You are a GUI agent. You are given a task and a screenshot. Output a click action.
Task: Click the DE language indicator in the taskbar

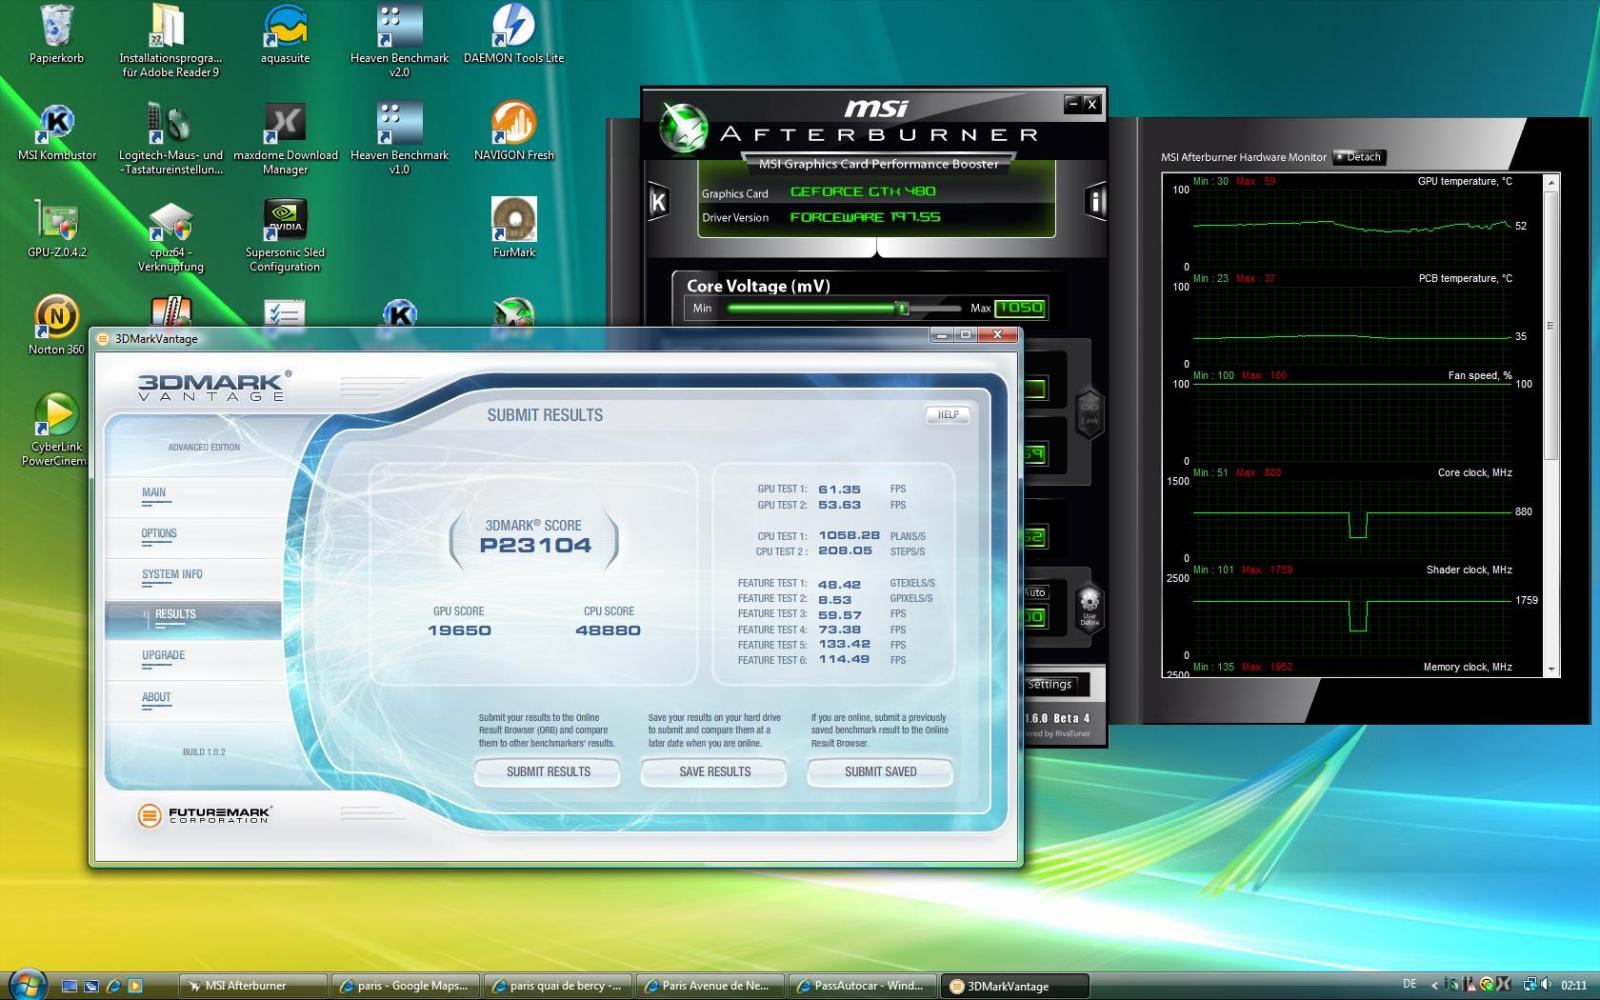point(1409,985)
